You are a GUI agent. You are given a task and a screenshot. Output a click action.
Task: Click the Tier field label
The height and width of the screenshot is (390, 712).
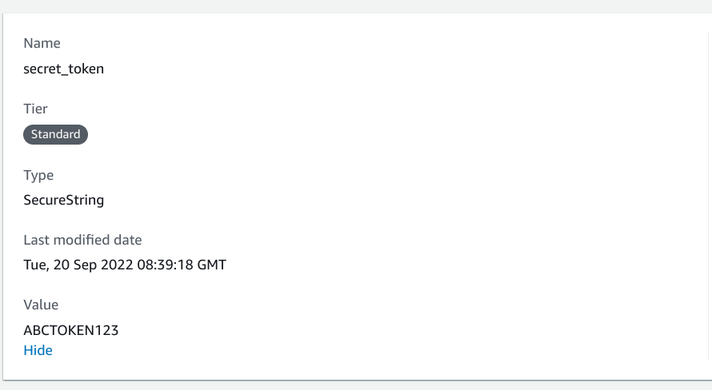pos(35,109)
